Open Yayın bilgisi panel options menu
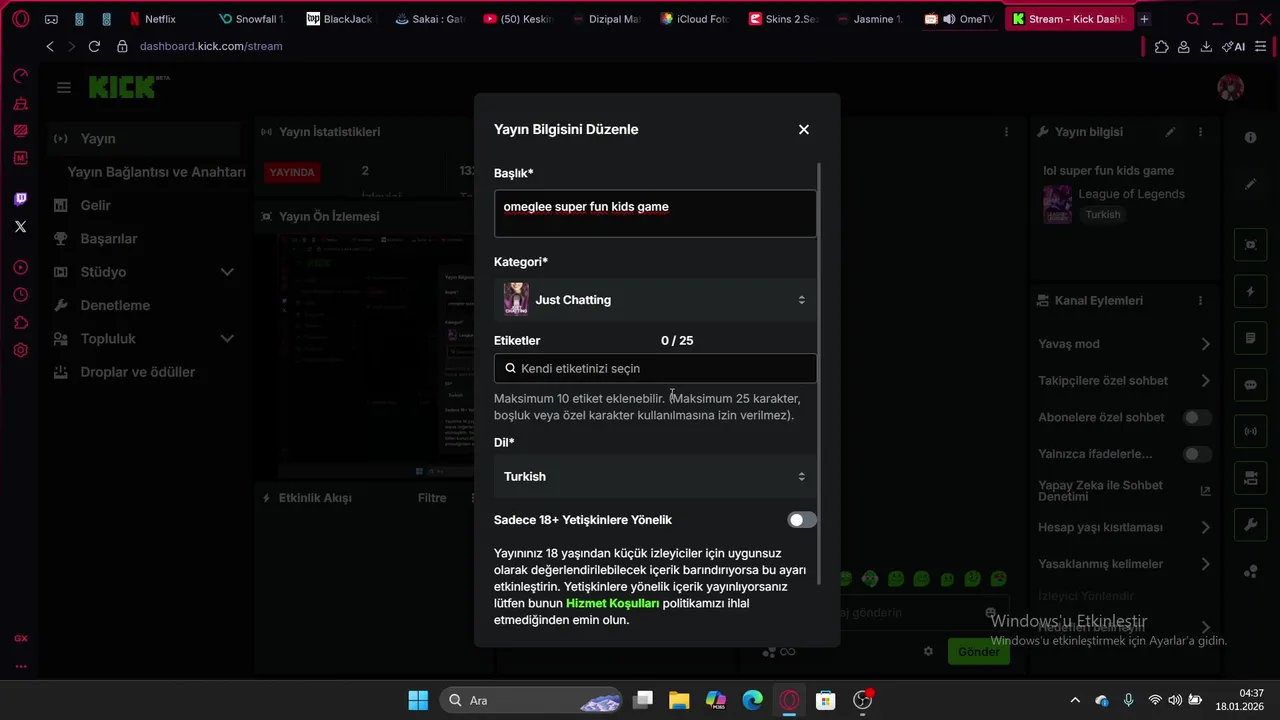Image resolution: width=1280 pixels, height=720 pixels. click(x=1200, y=132)
